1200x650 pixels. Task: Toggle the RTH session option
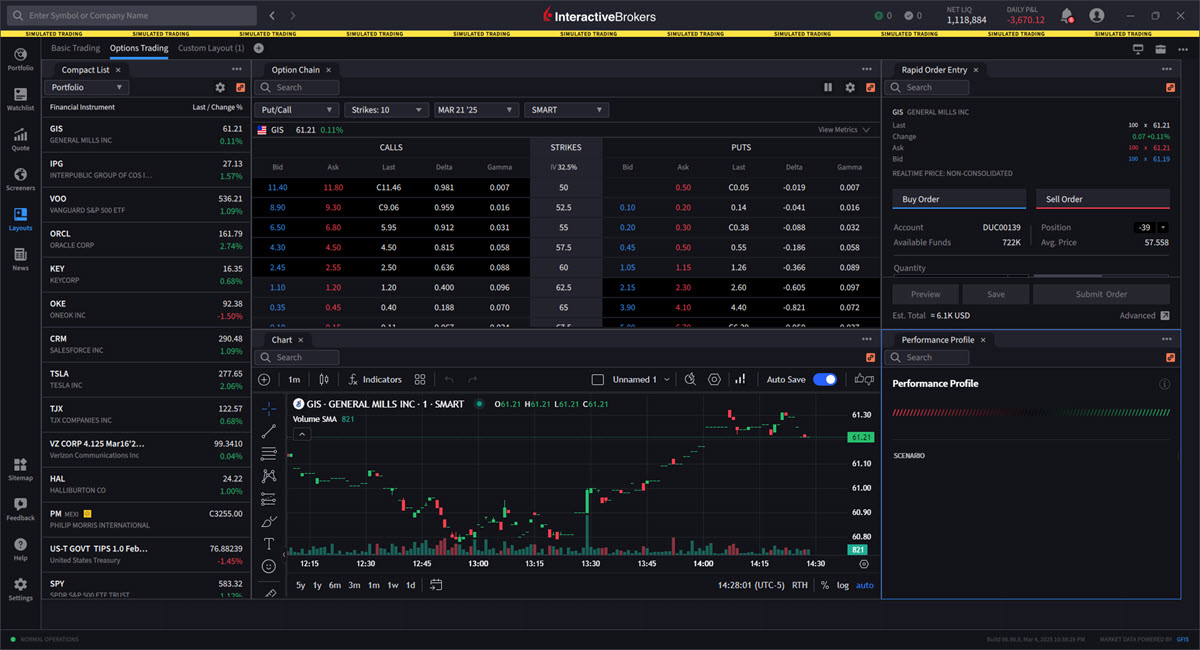point(800,585)
